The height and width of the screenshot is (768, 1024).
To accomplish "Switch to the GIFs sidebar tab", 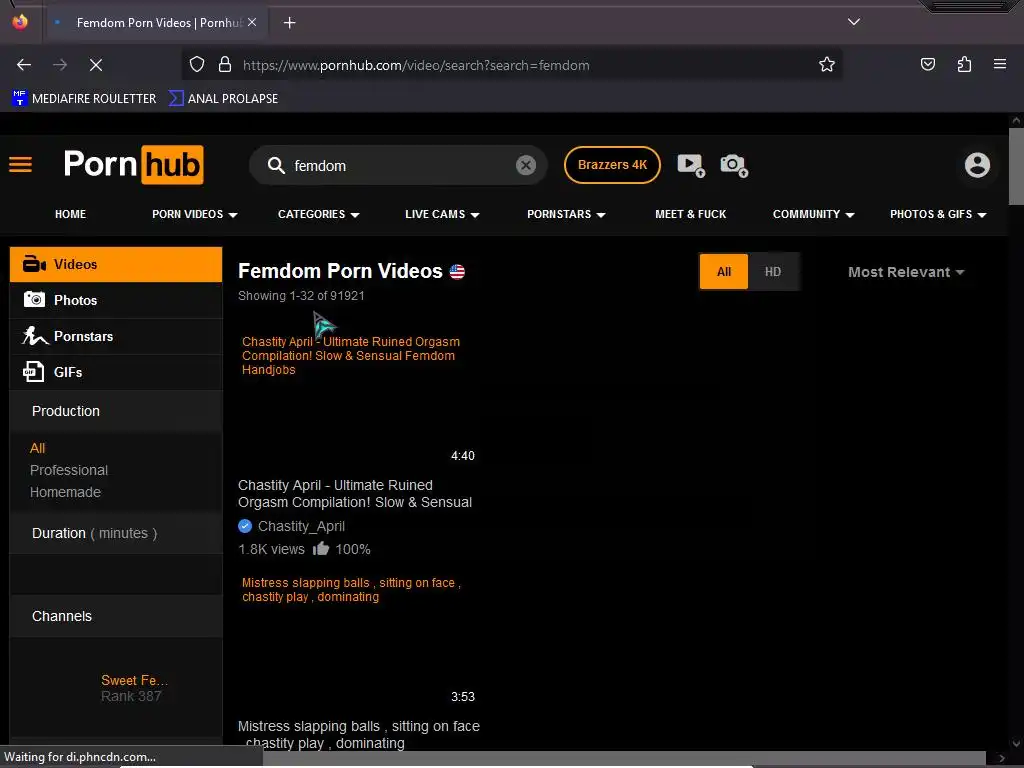I will click(116, 372).
